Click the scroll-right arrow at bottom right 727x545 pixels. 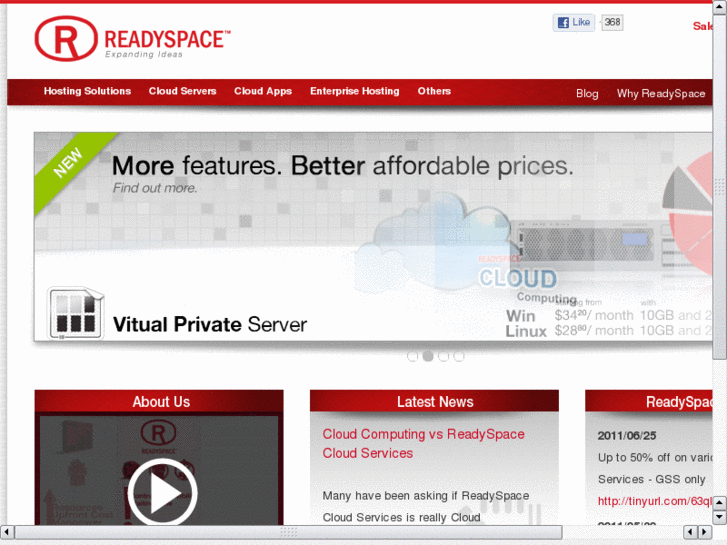pos(705,532)
